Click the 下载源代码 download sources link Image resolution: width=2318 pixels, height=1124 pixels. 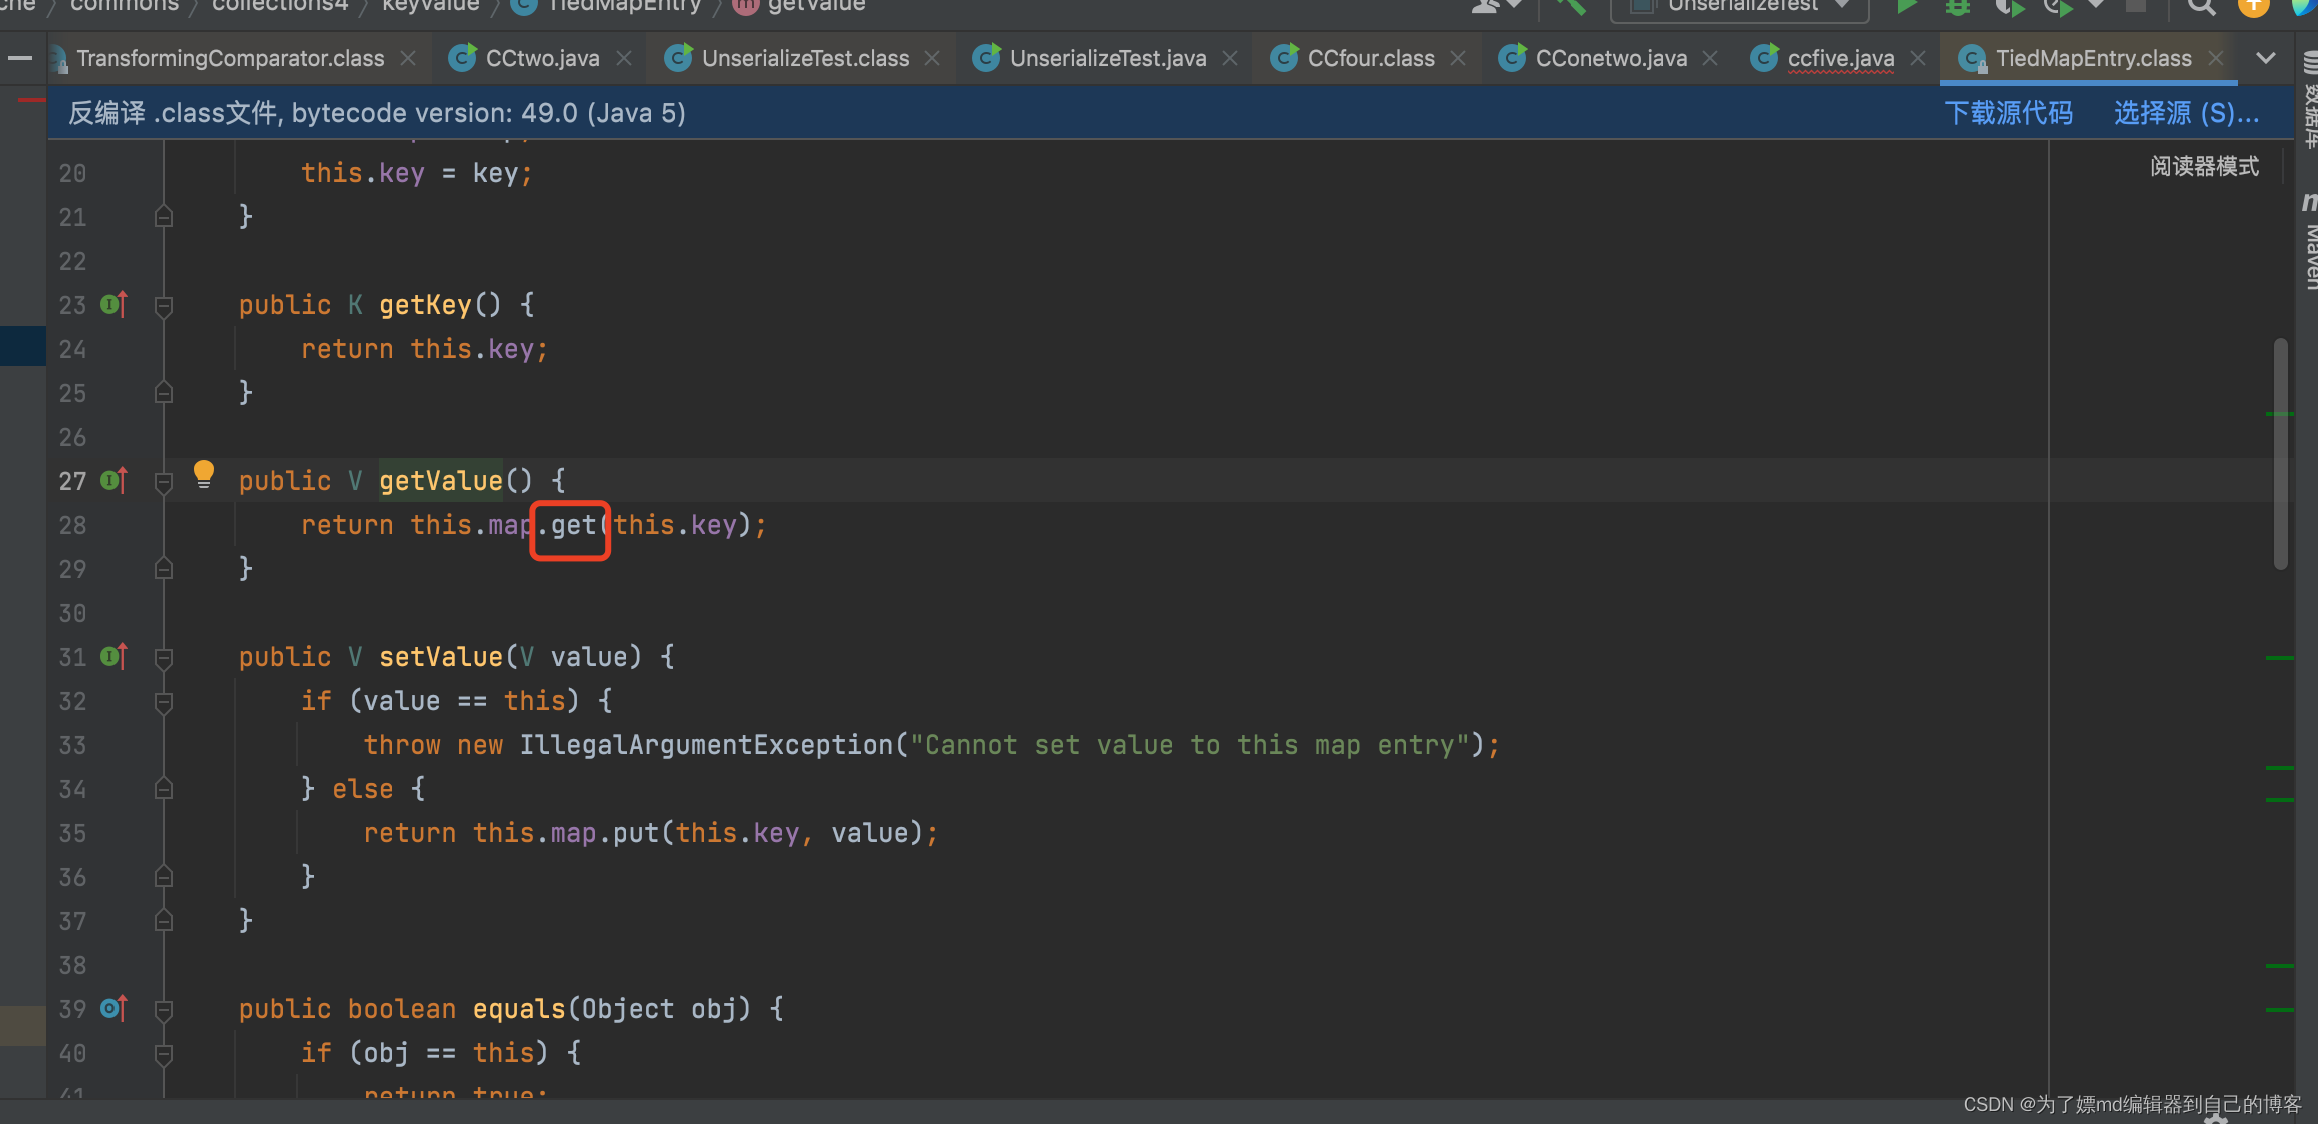click(2008, 112)
